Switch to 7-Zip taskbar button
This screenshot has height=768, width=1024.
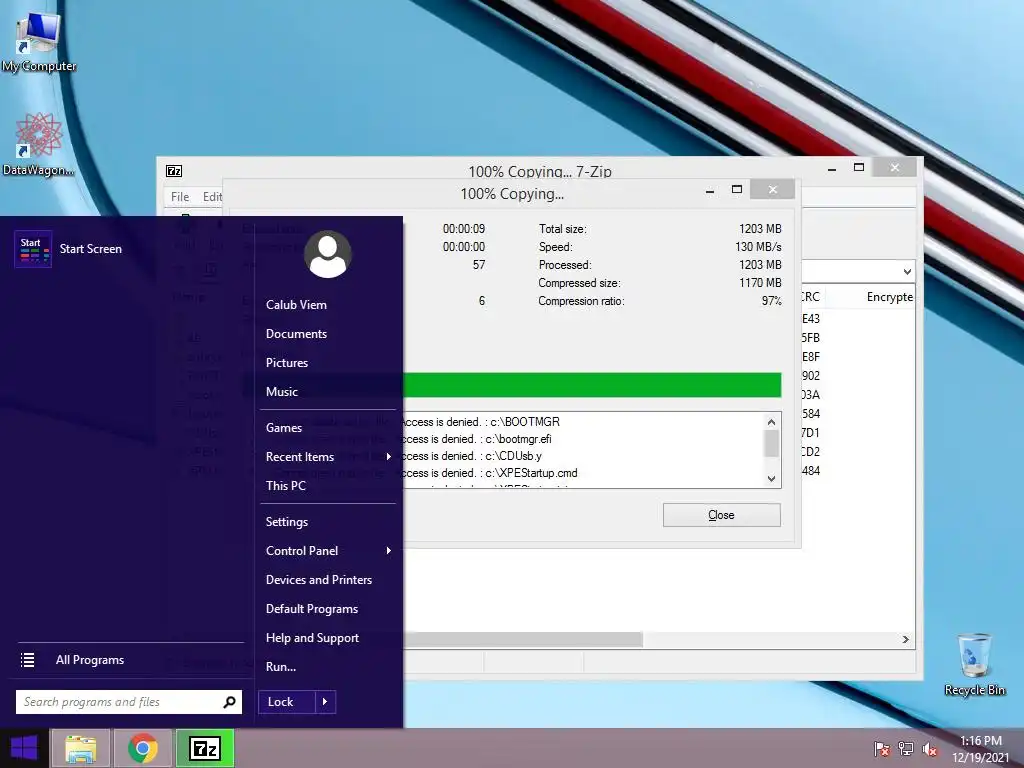[205, 748]
